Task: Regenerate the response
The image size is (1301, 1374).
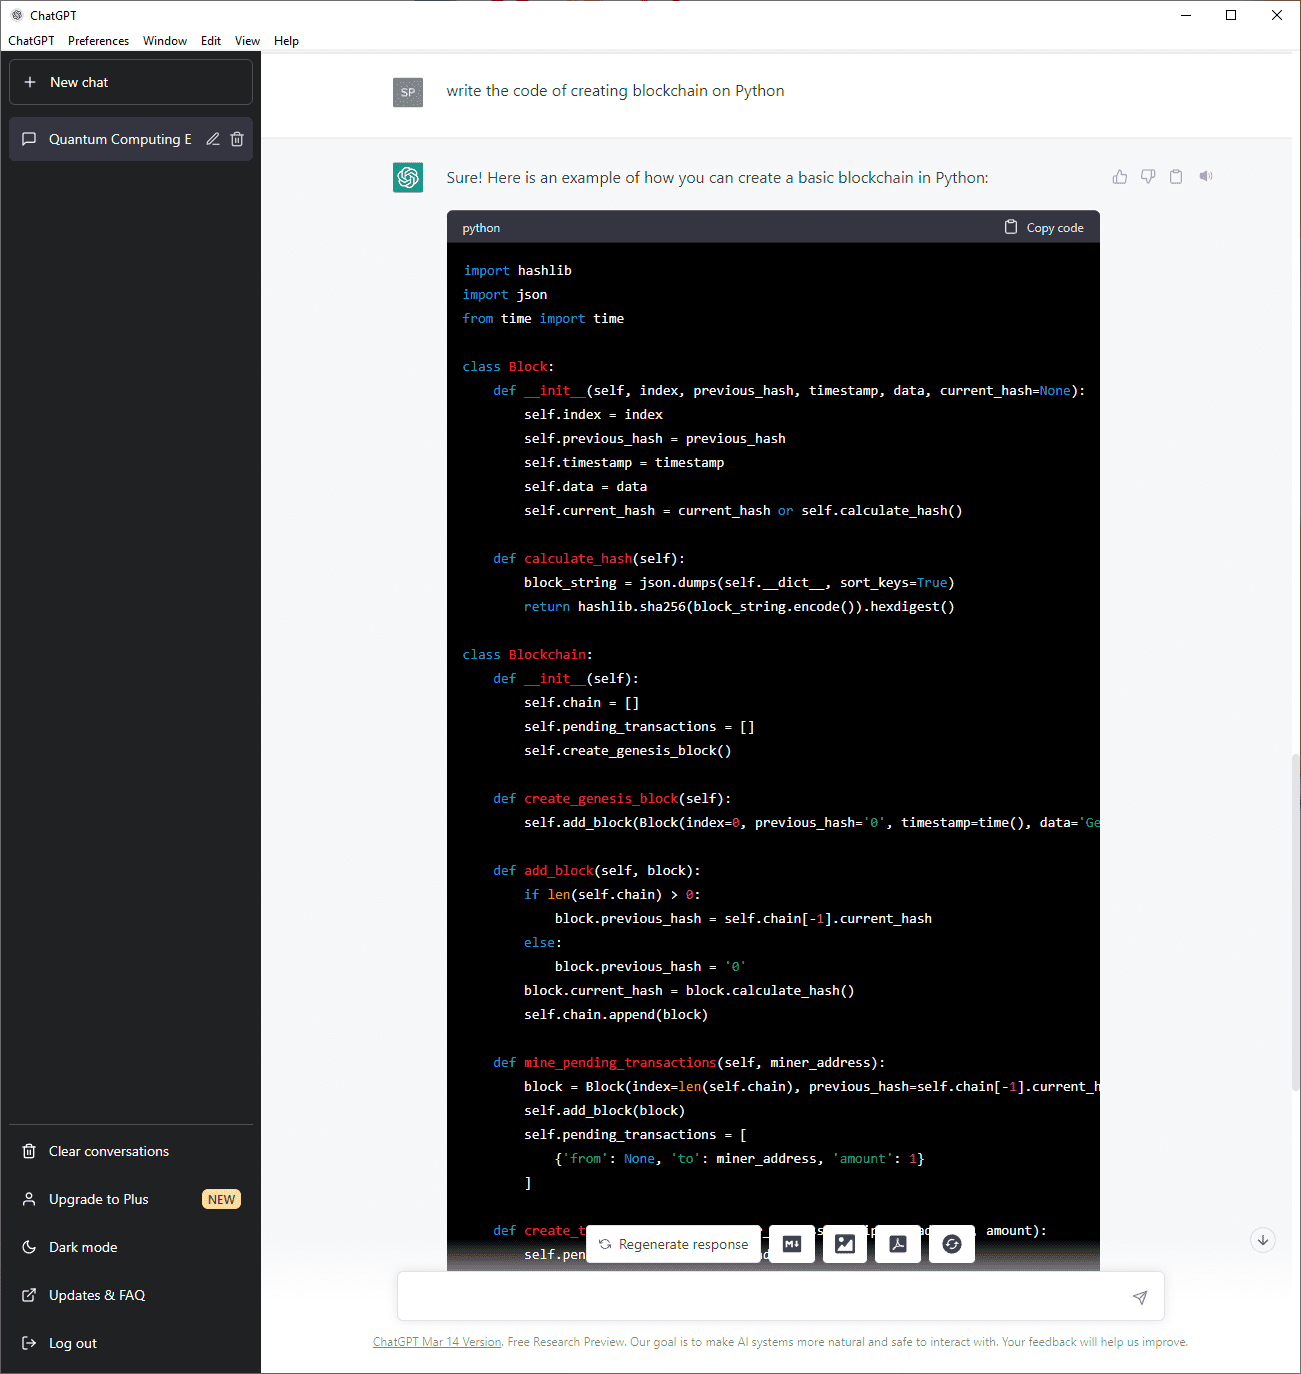Action: pyautogui.click(x=674, y=1244)
